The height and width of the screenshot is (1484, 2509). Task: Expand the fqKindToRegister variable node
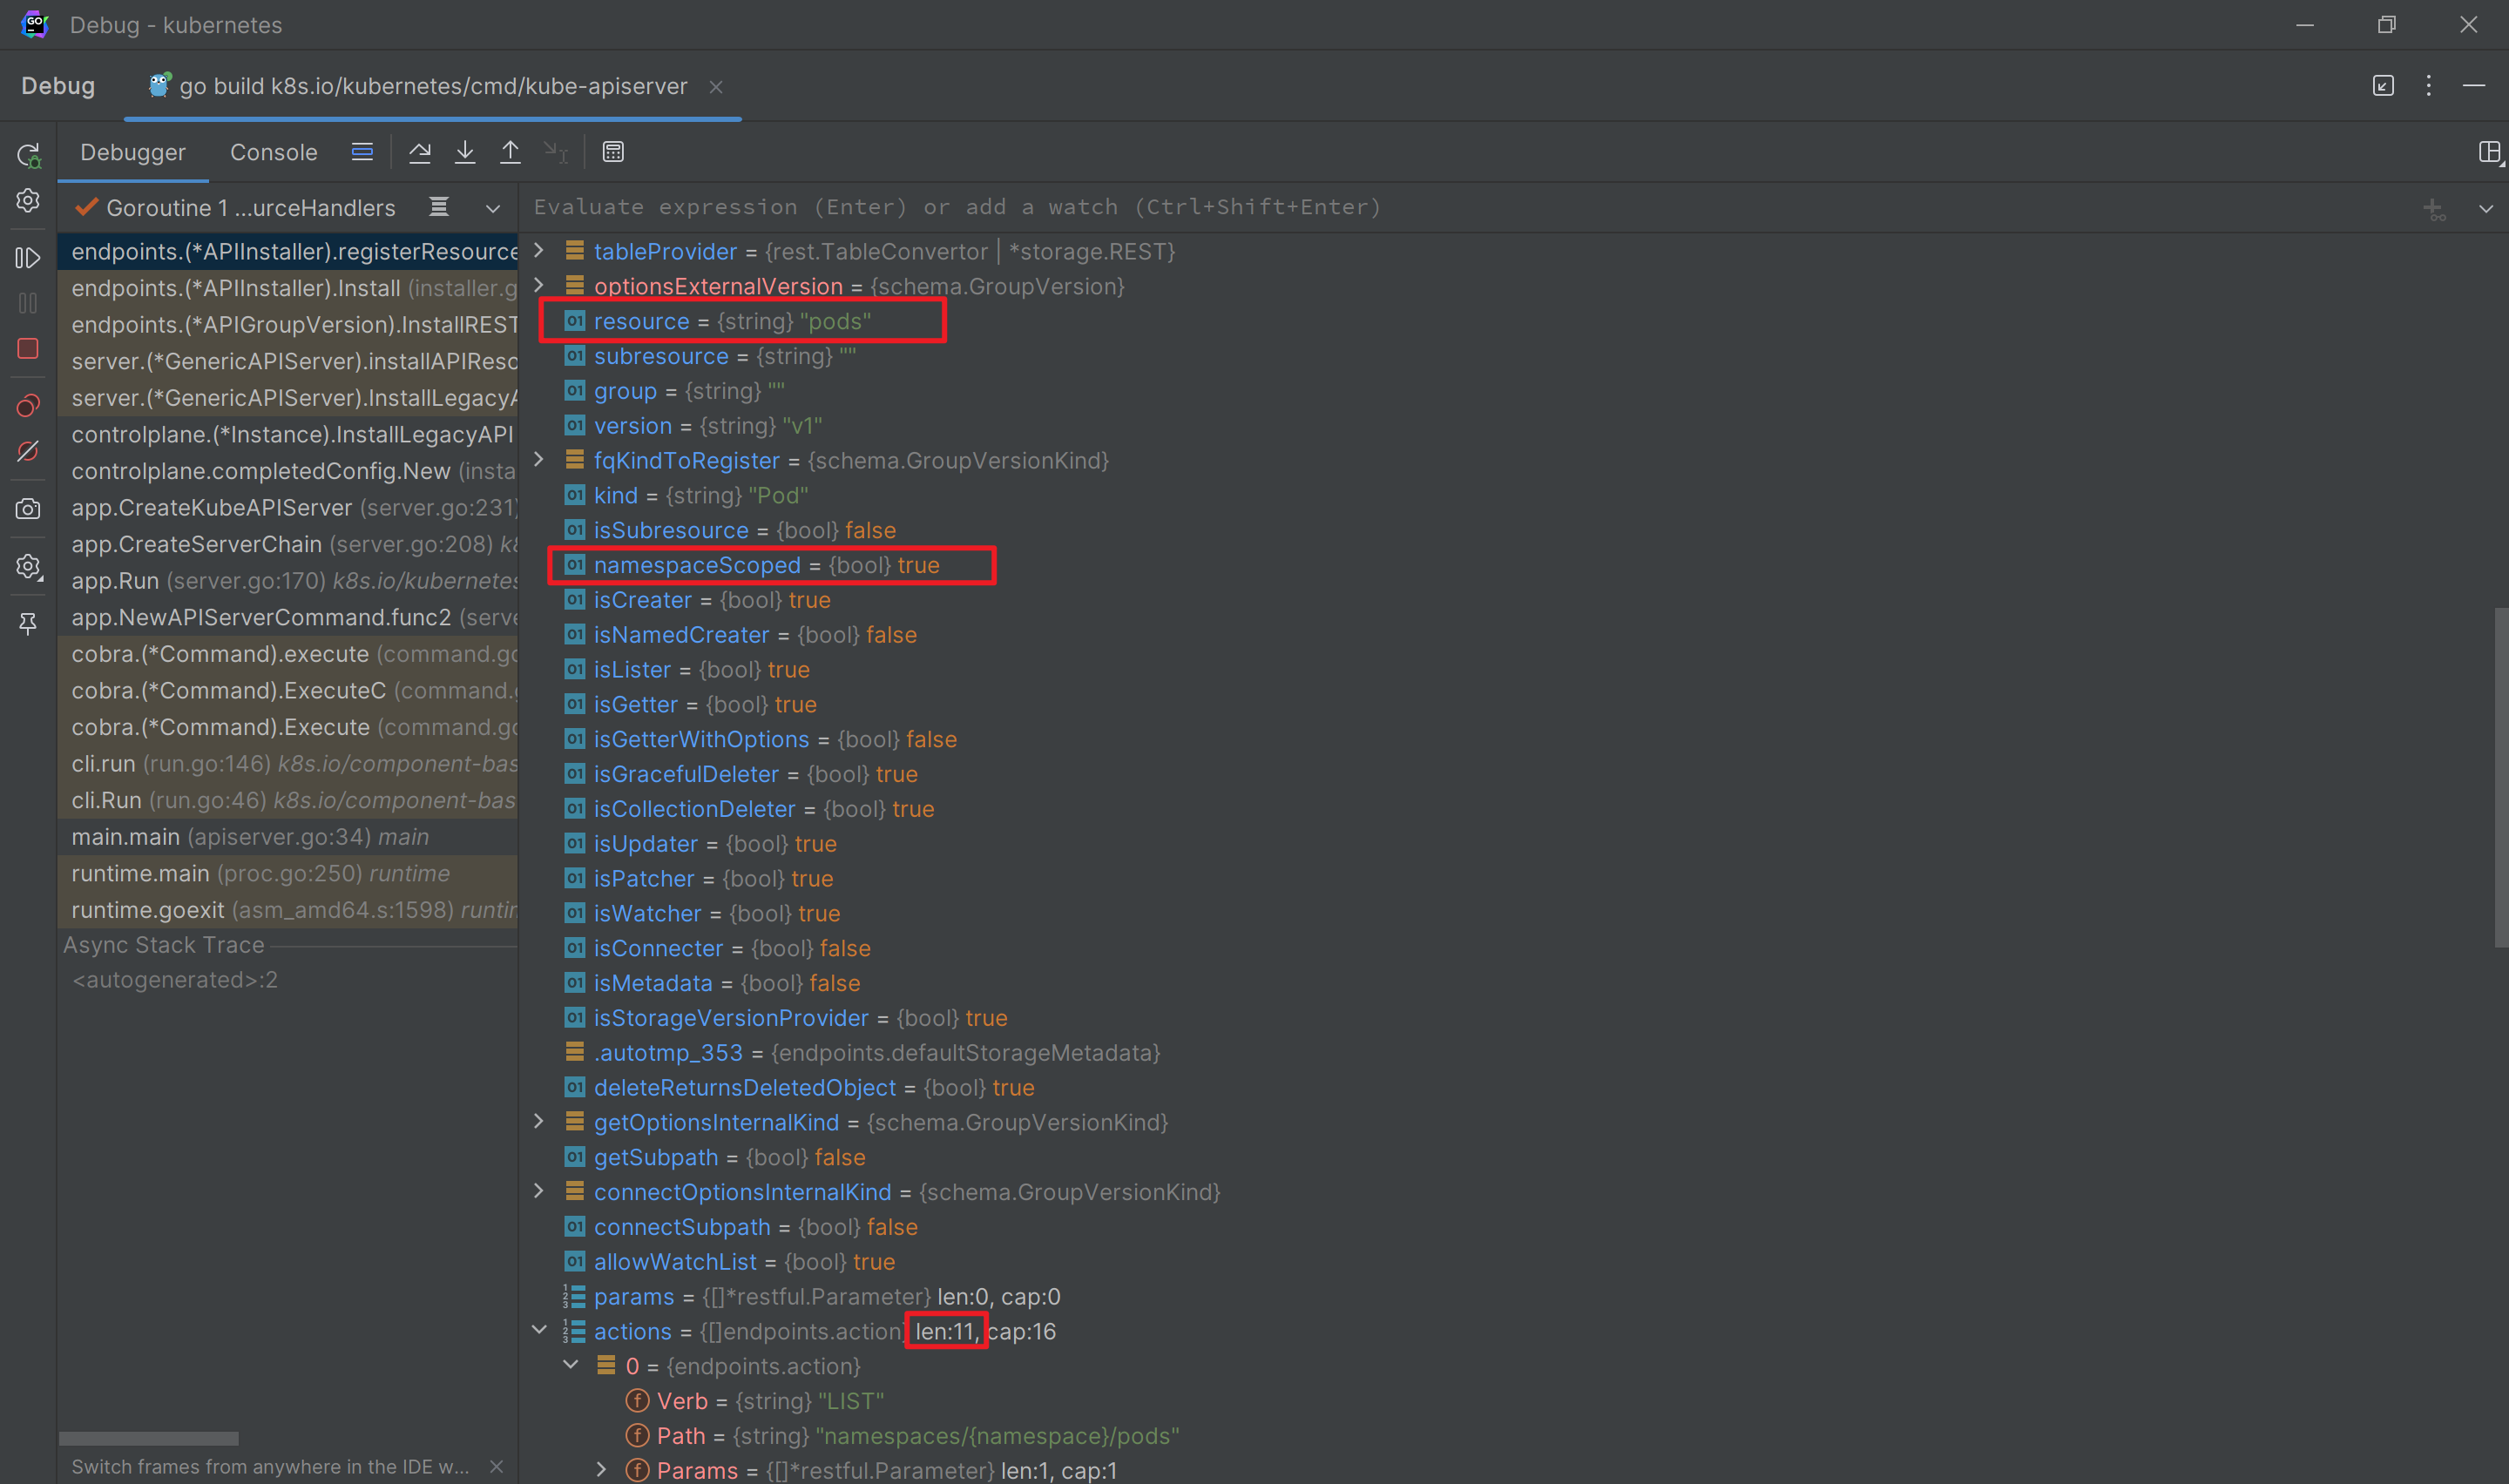pos(539,459)
